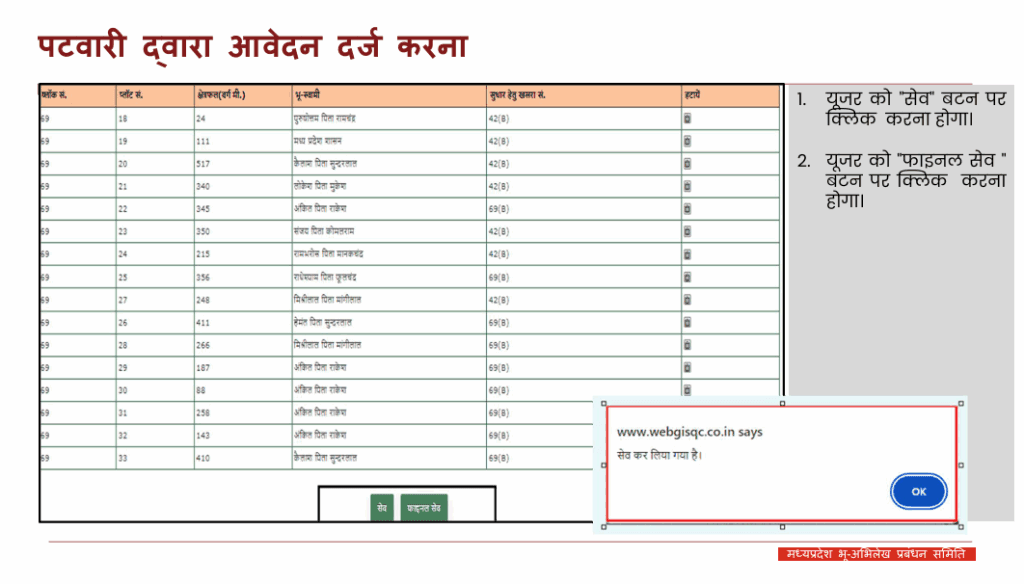
Task: Remove row for plot 29
Action: click(x=687, y=367)
